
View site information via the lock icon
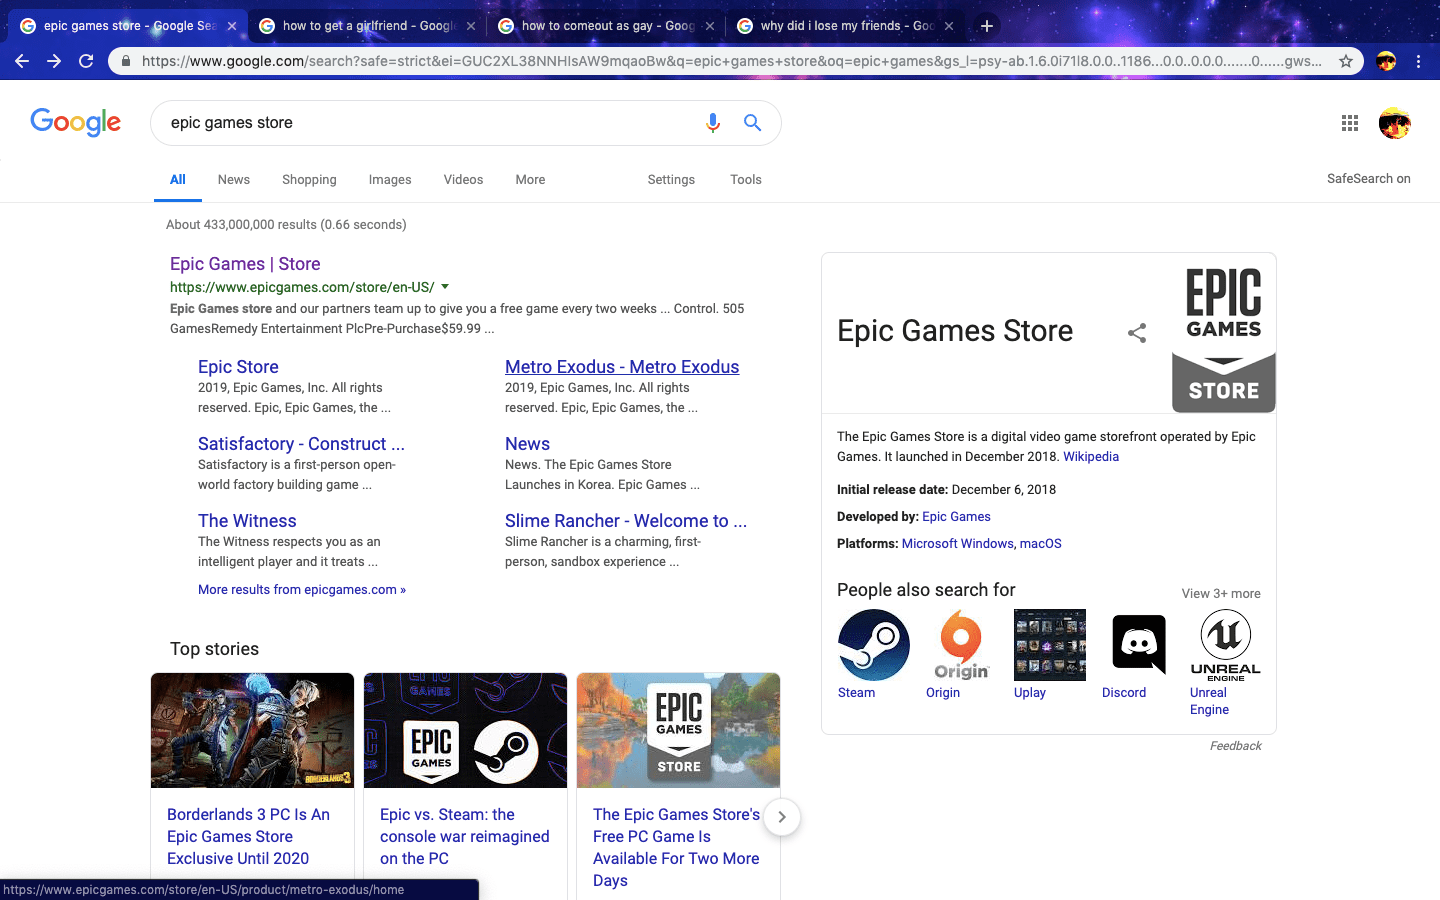[125, 61]
